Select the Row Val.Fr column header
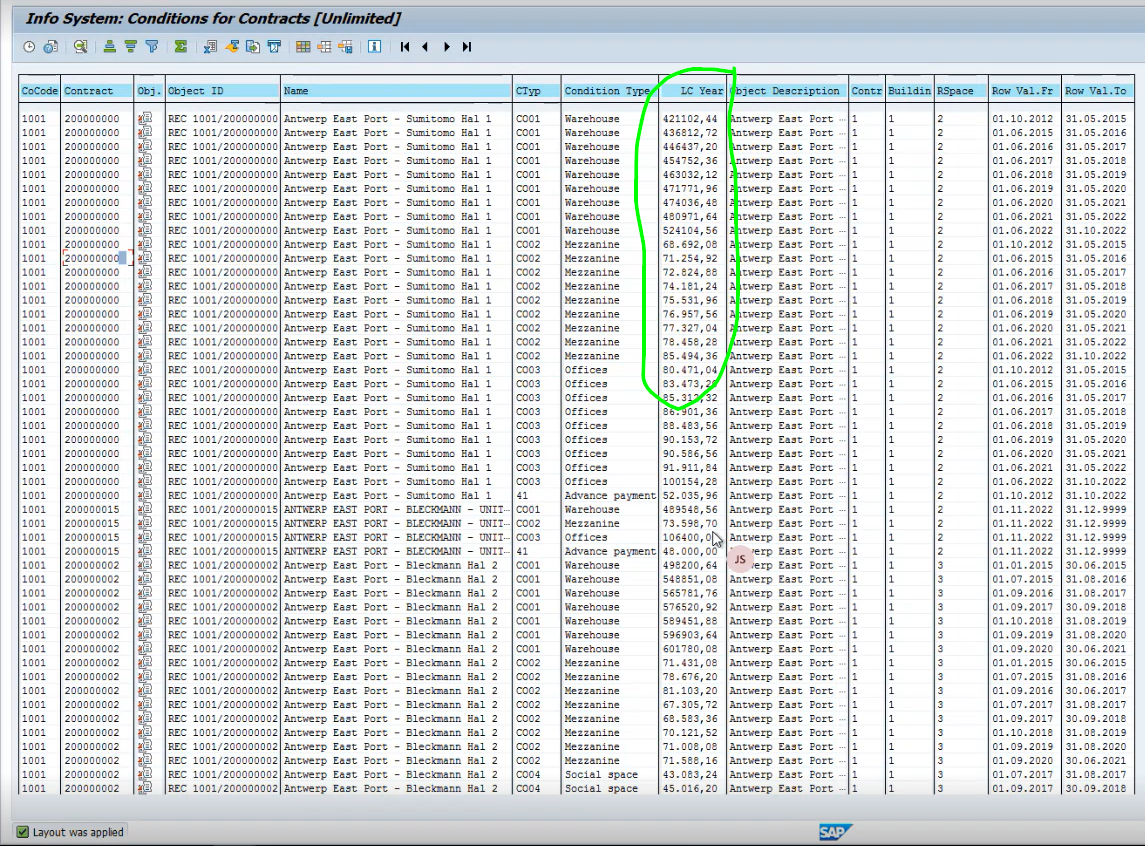The width and height of the screenshot is (1145, 846). click(1025, 91)
